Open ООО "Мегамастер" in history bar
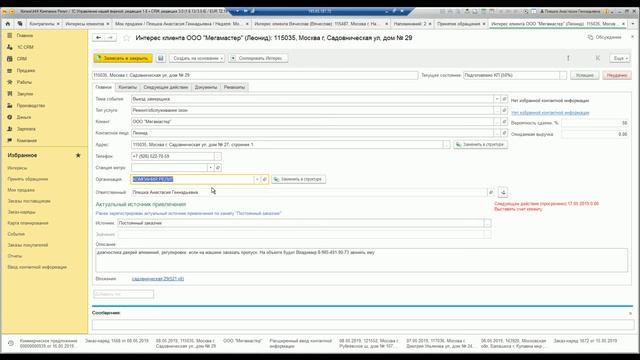 point(242,341)
